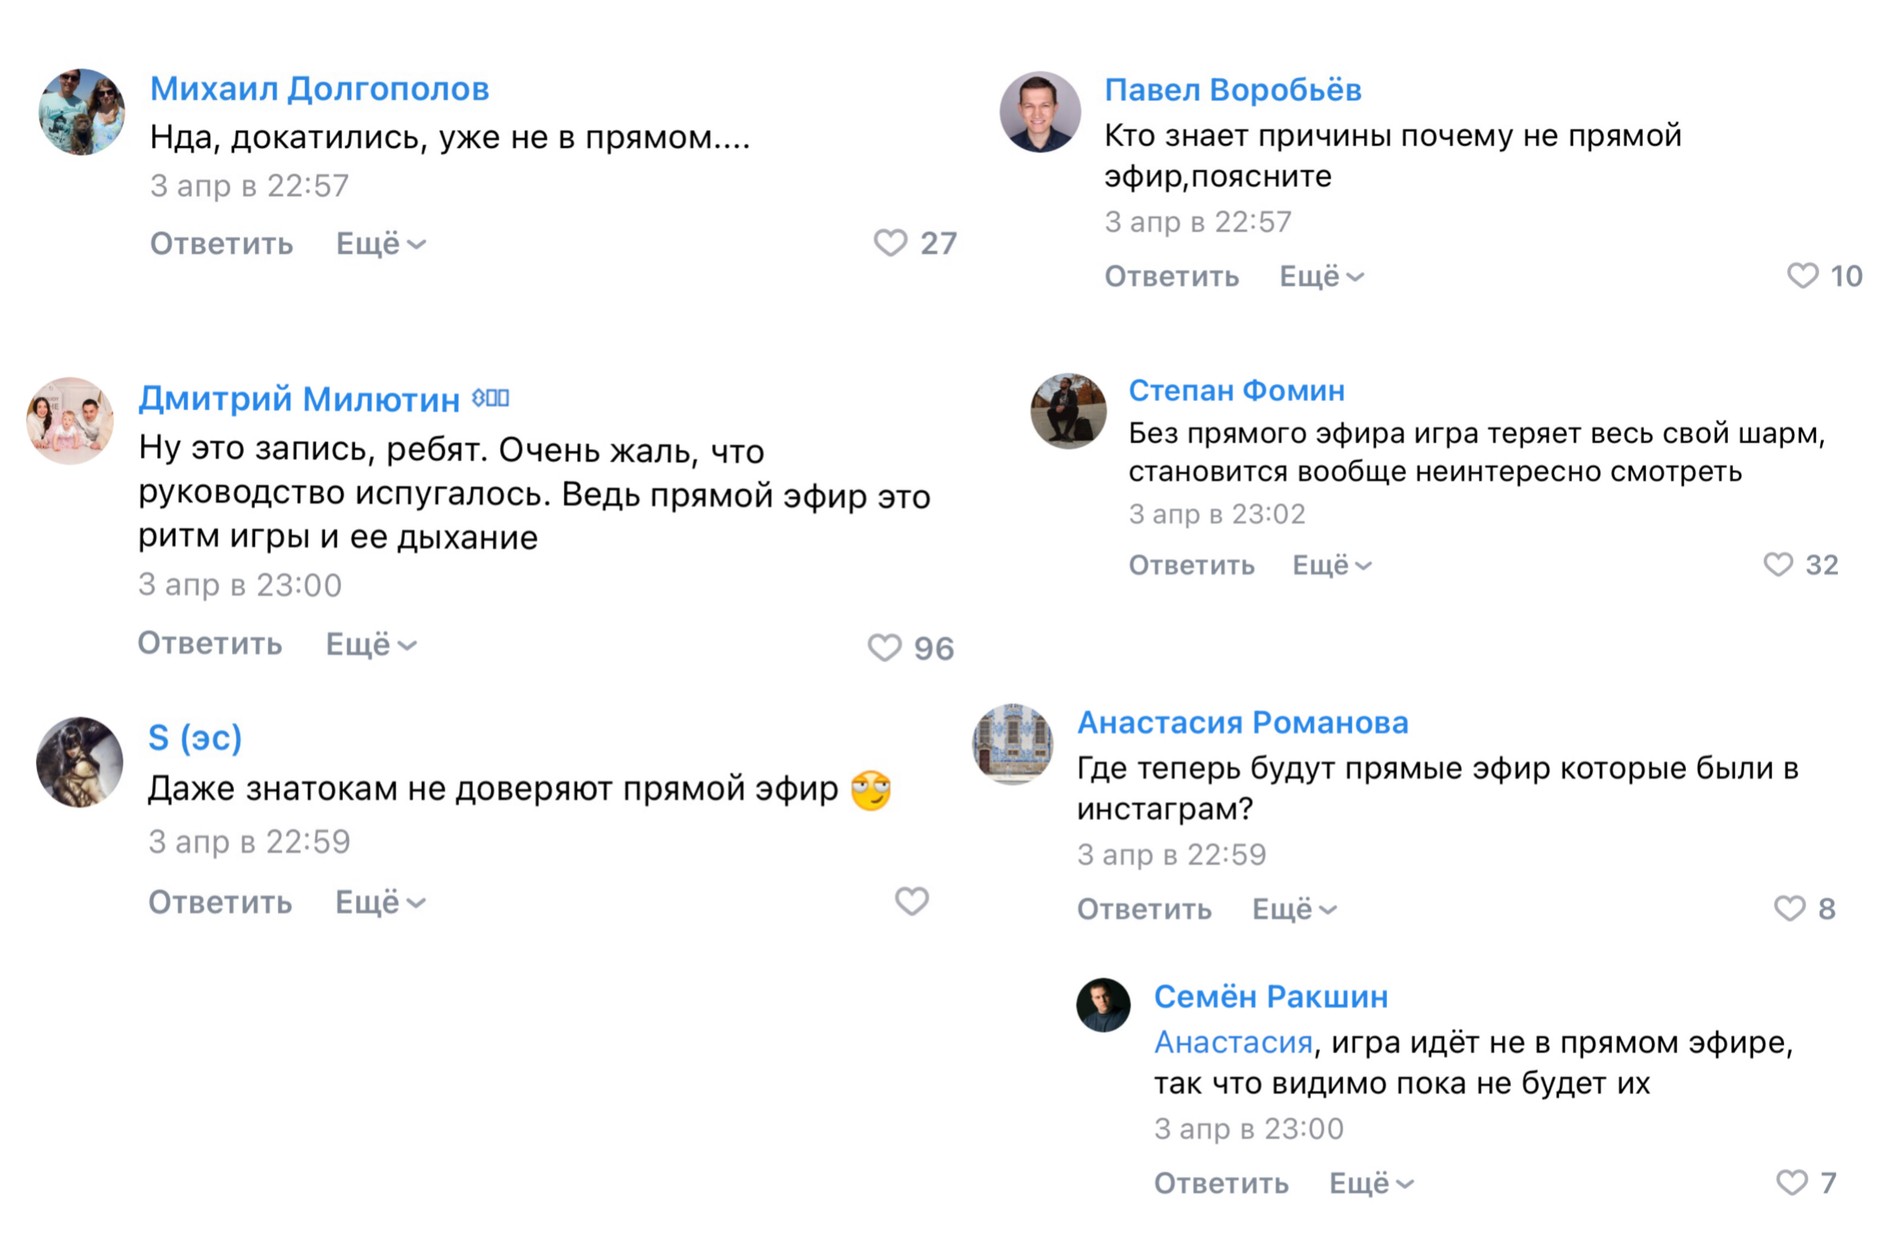
Task: Open Степан Фомин's profile name link
Action: coord(1236,390)
